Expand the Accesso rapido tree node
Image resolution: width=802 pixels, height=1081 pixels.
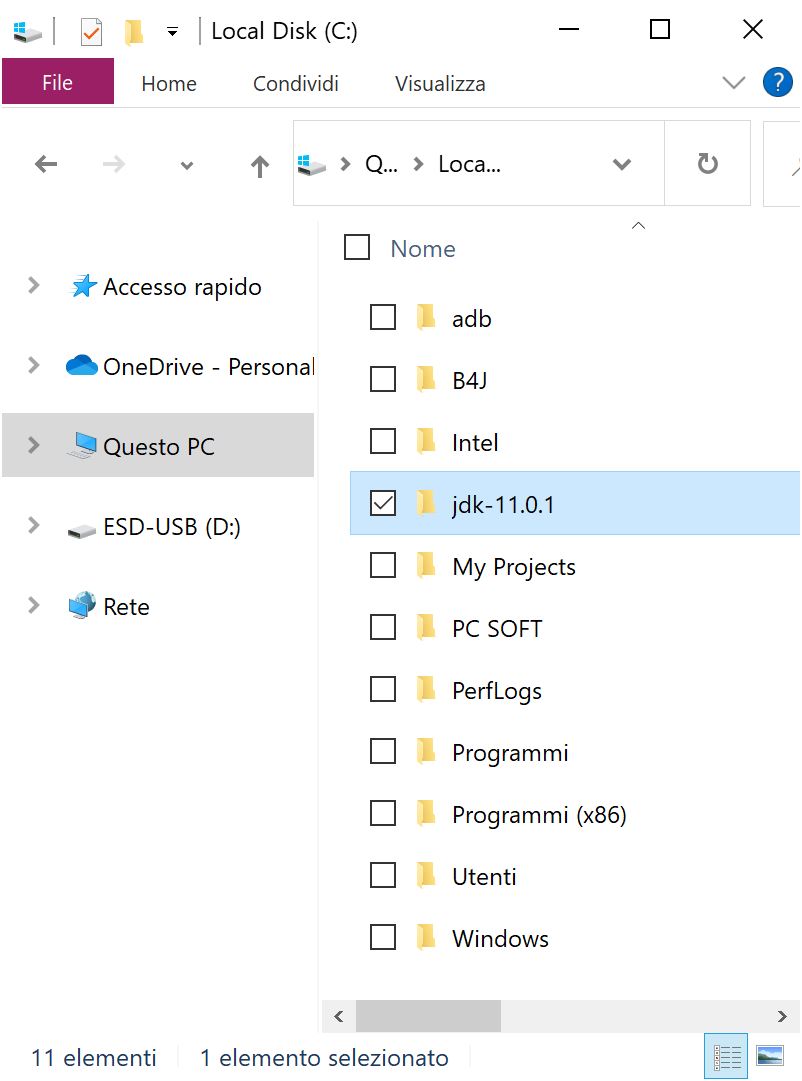pyautogui.click(x=34, y=286)
